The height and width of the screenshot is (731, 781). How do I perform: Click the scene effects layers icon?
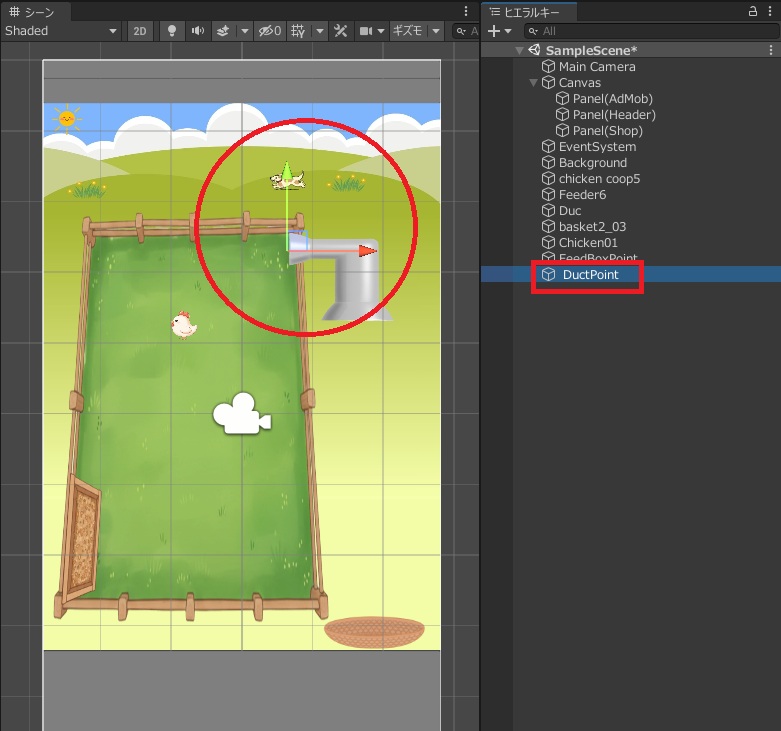222,31
